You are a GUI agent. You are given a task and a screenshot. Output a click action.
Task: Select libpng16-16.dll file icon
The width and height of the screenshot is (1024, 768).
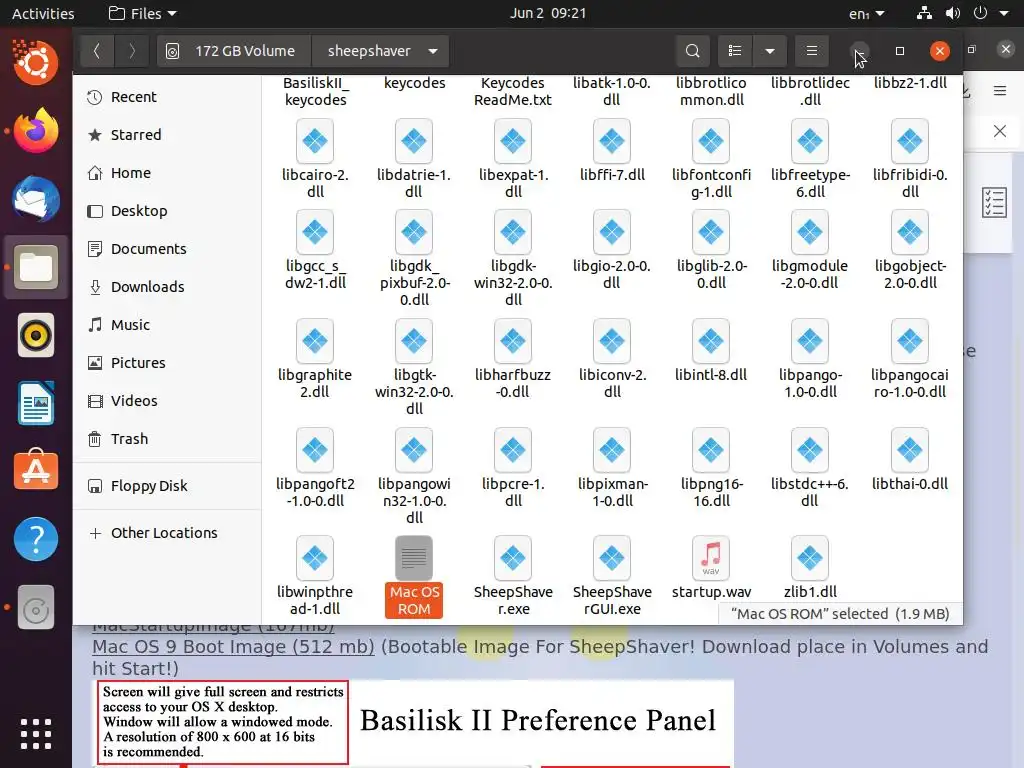click(x=711, y=450)
